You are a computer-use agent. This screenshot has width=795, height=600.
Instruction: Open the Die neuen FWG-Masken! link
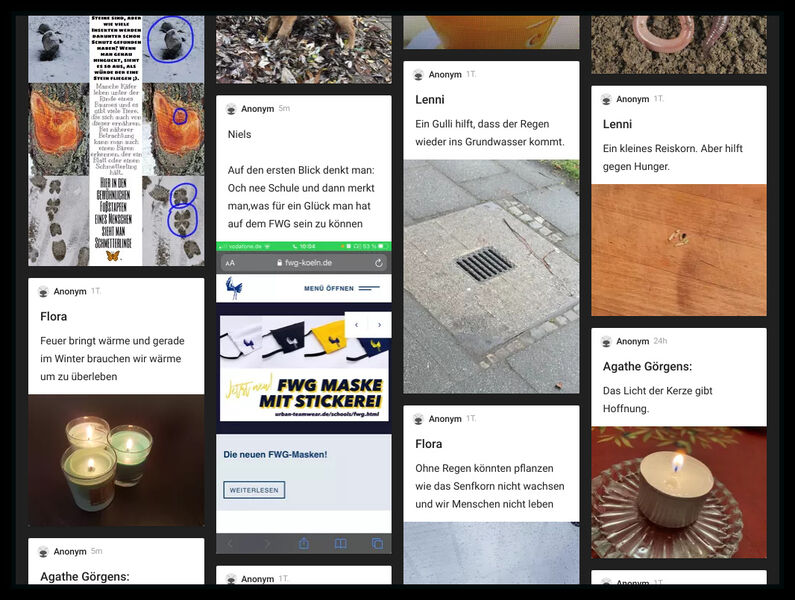pyautogui.click(x=275, y=454)
